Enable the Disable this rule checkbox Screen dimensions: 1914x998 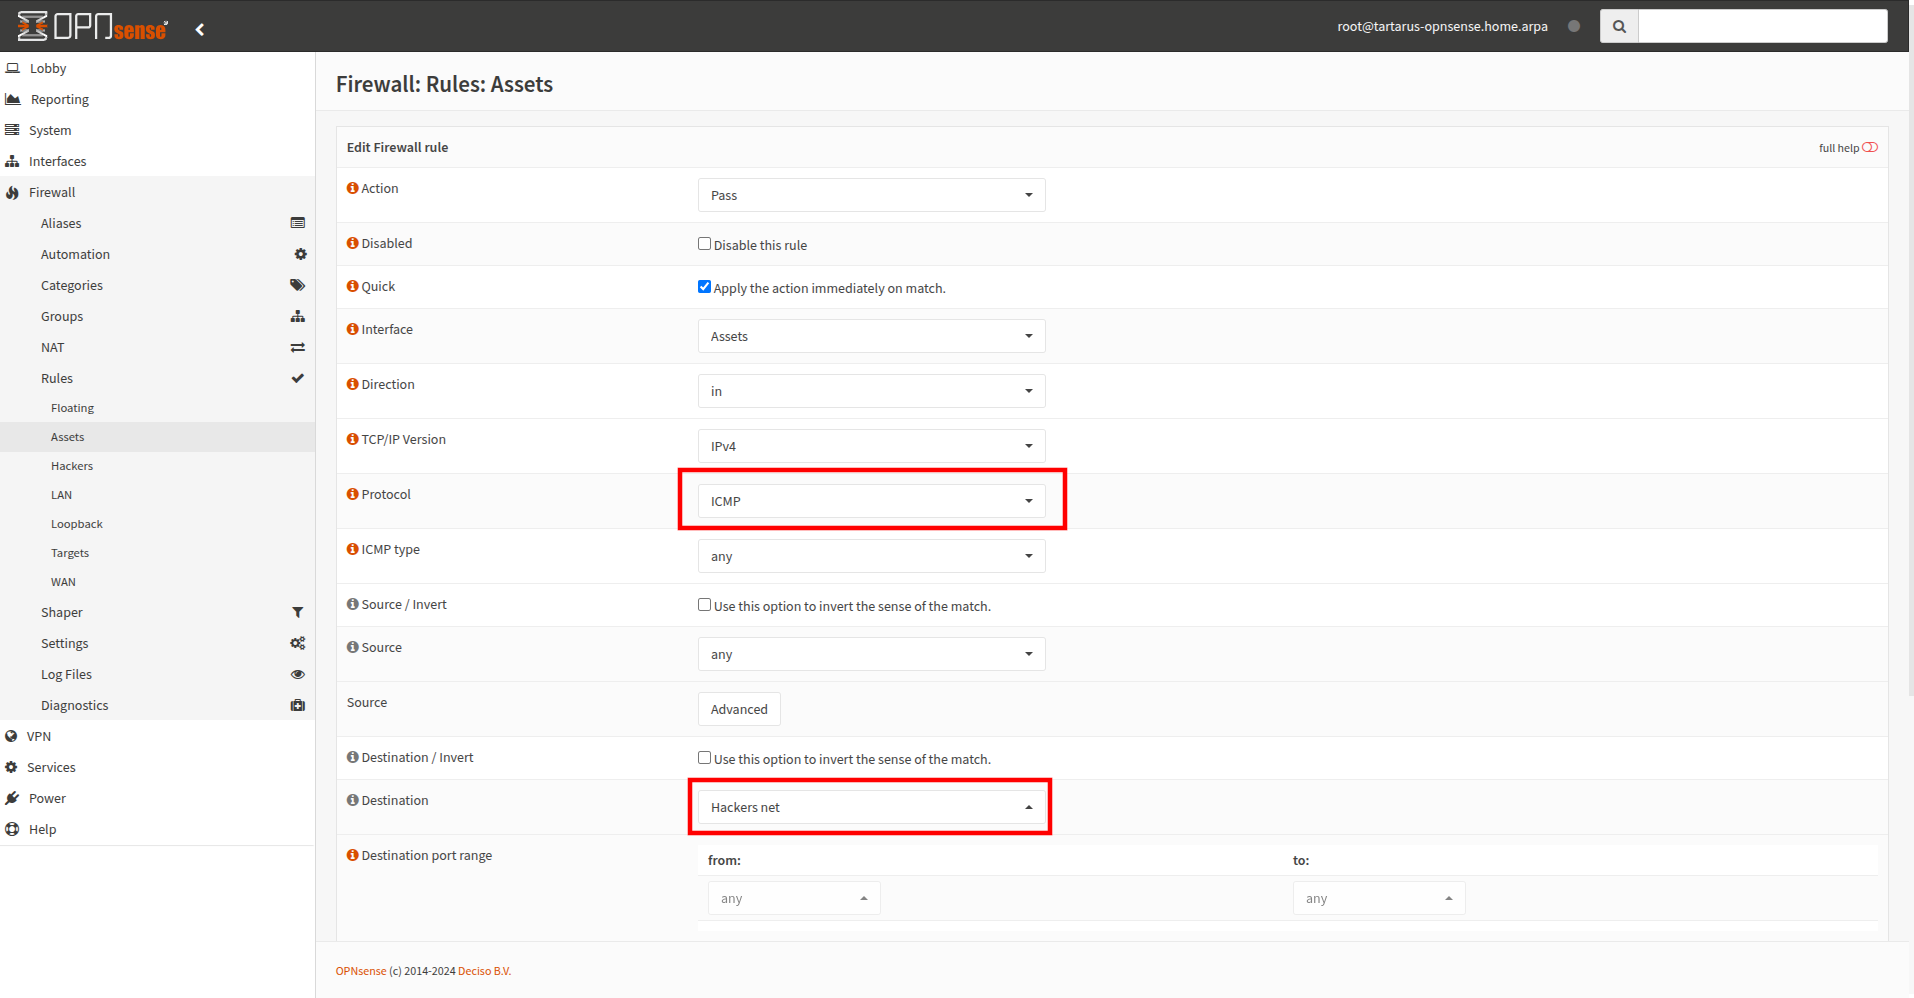(x=704, y=244)
